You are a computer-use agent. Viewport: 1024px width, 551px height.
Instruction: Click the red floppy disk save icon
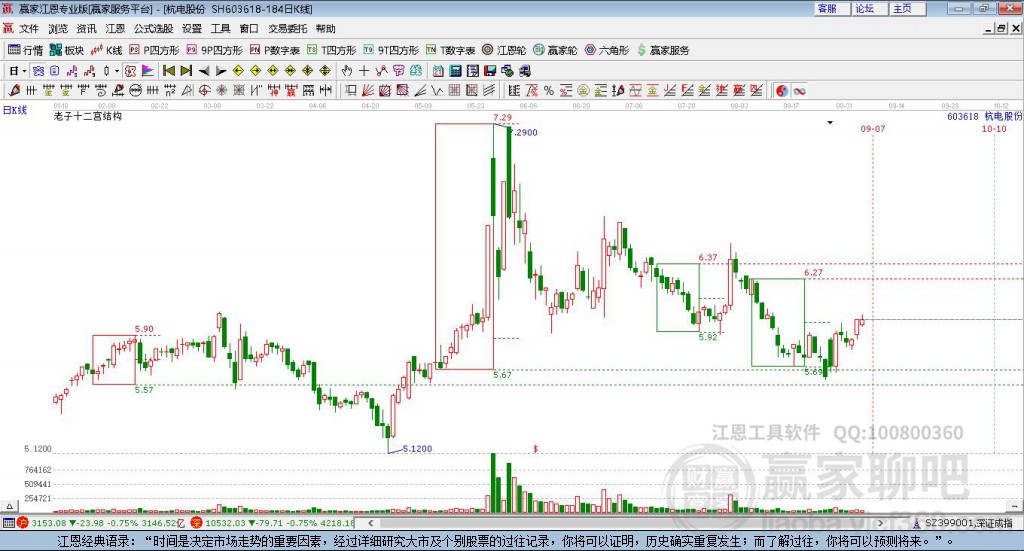click(490, 71)
